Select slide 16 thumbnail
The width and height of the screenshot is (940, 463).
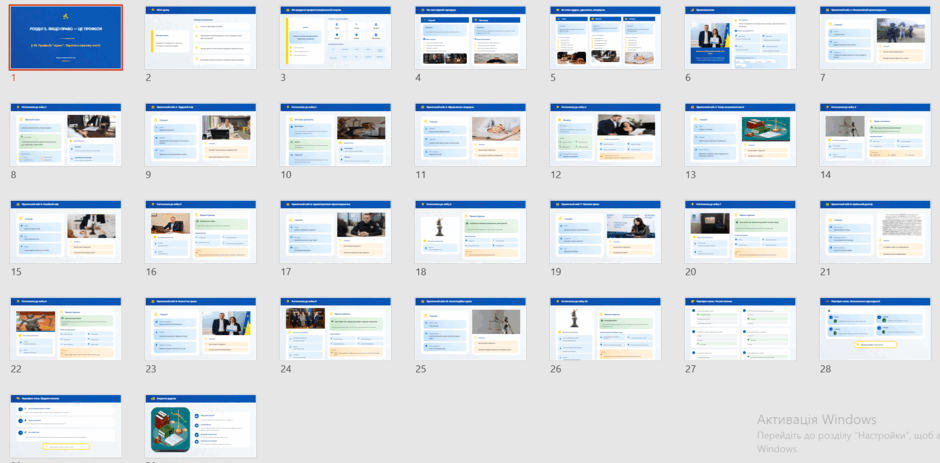201,232
